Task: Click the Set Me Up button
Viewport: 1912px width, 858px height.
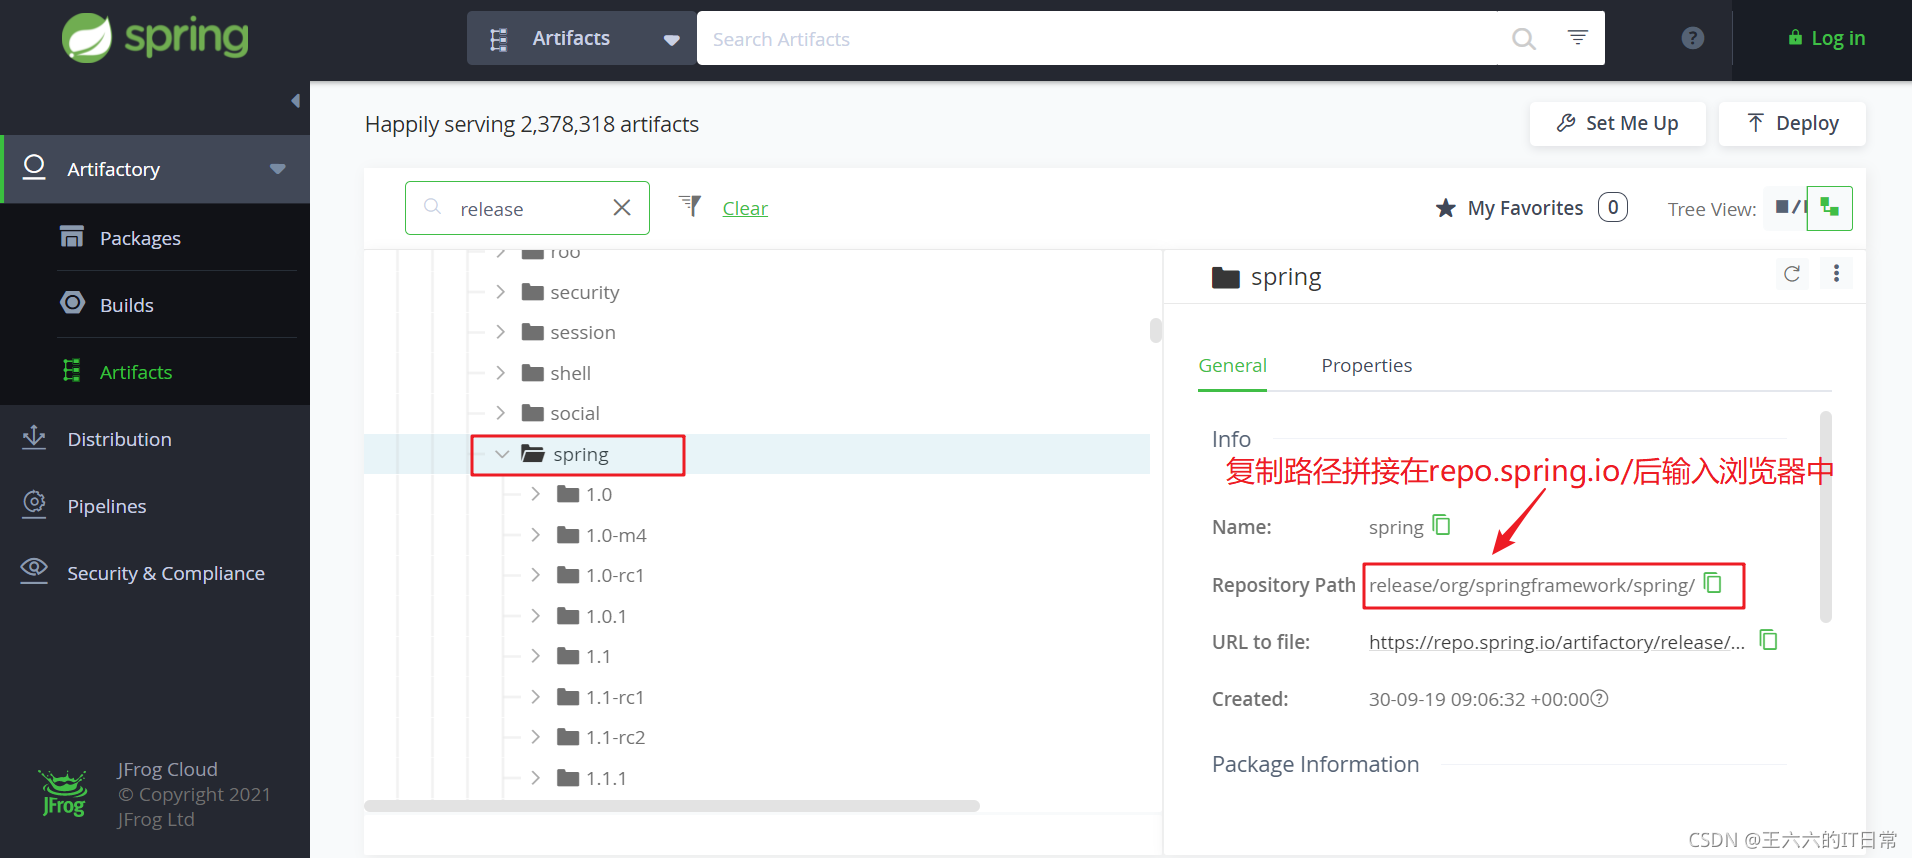Action: point(1617,123)
